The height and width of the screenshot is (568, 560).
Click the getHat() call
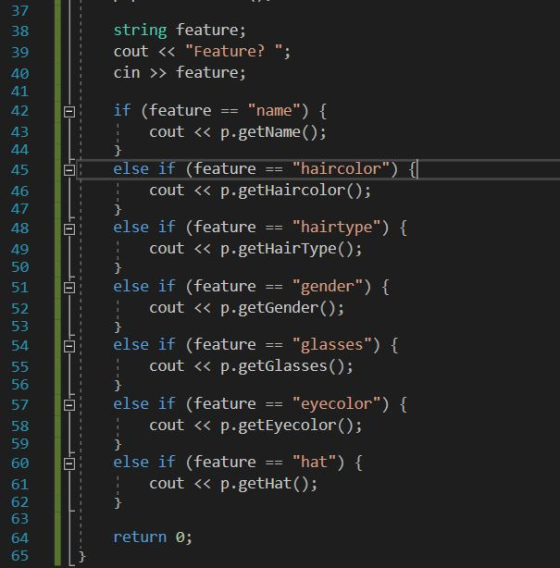pos(273,484)
